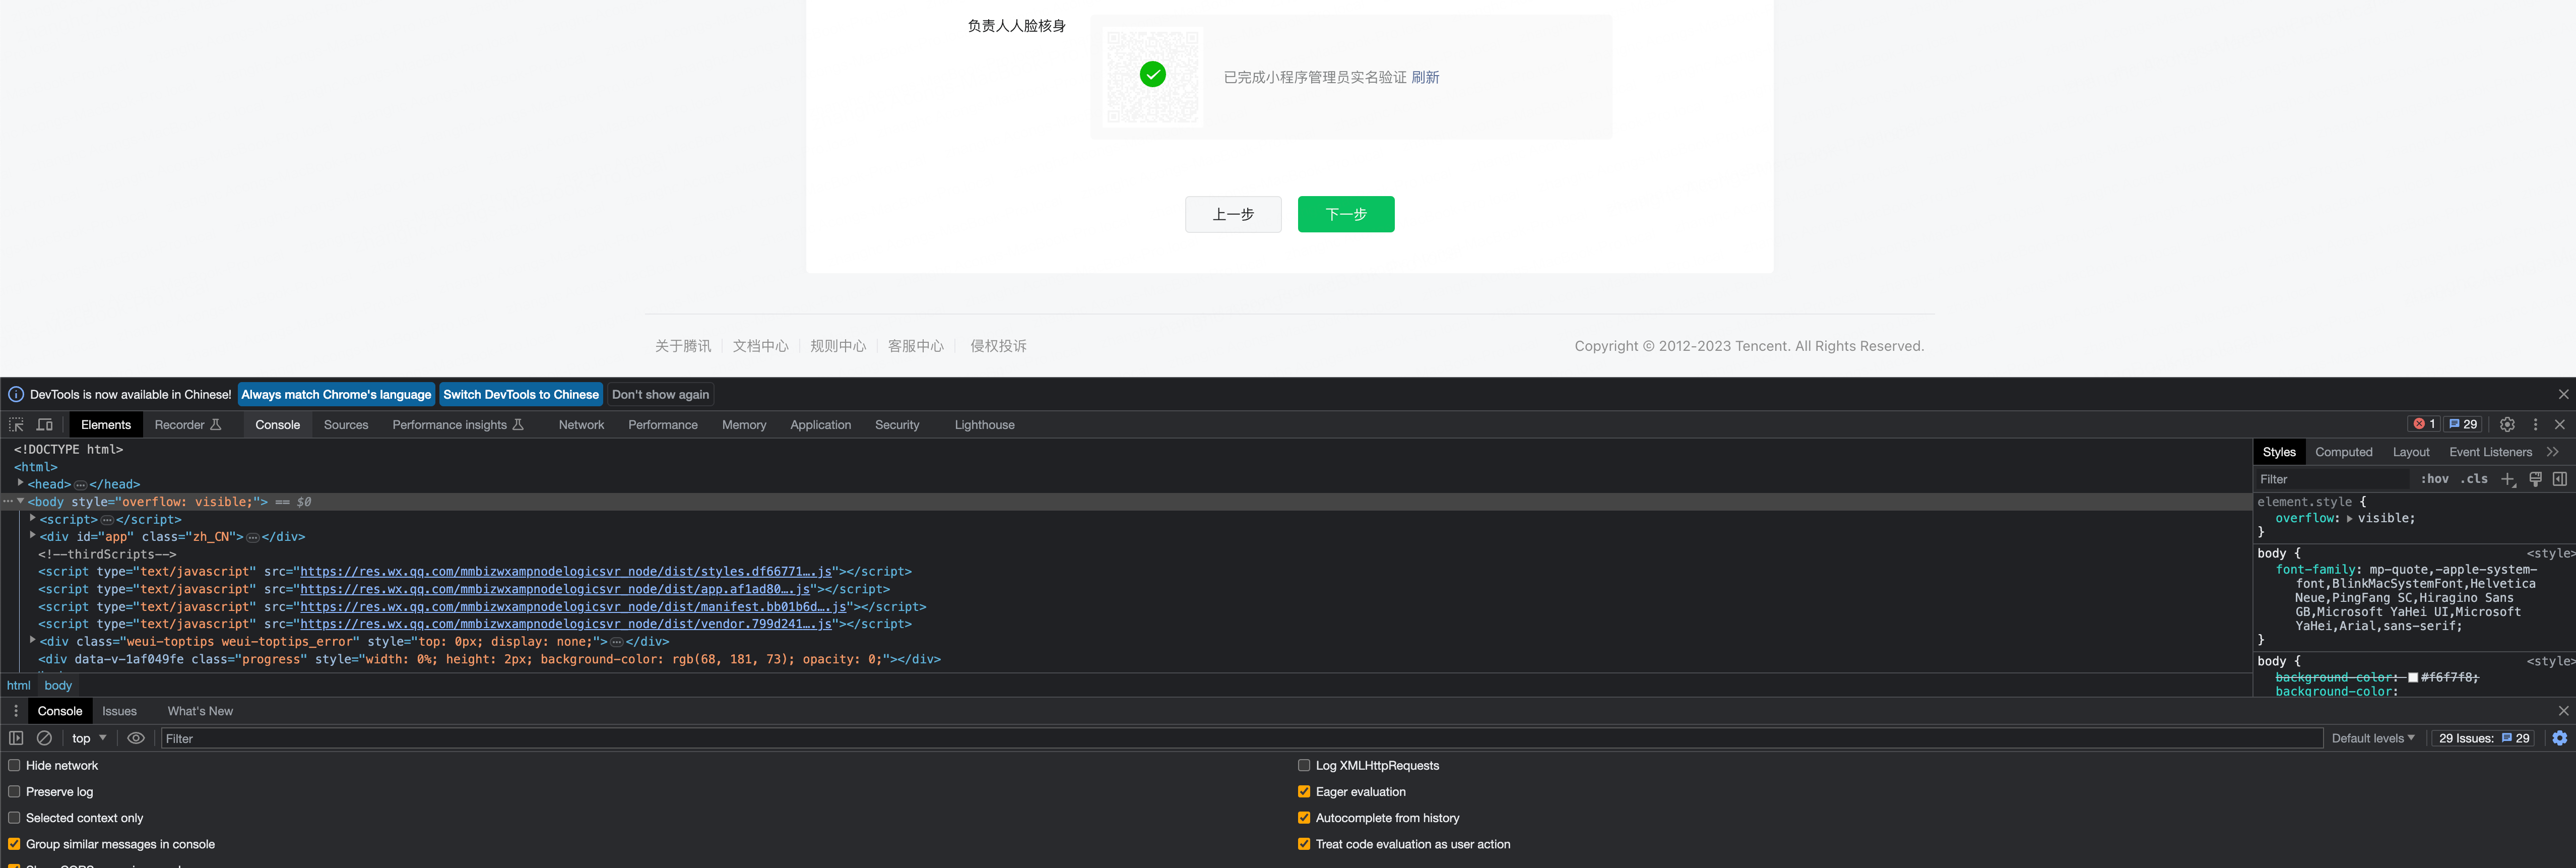This screenshot has width=2576, height=868.
Task: Toggle the device toolbar icon
Action: pos(45,425)
